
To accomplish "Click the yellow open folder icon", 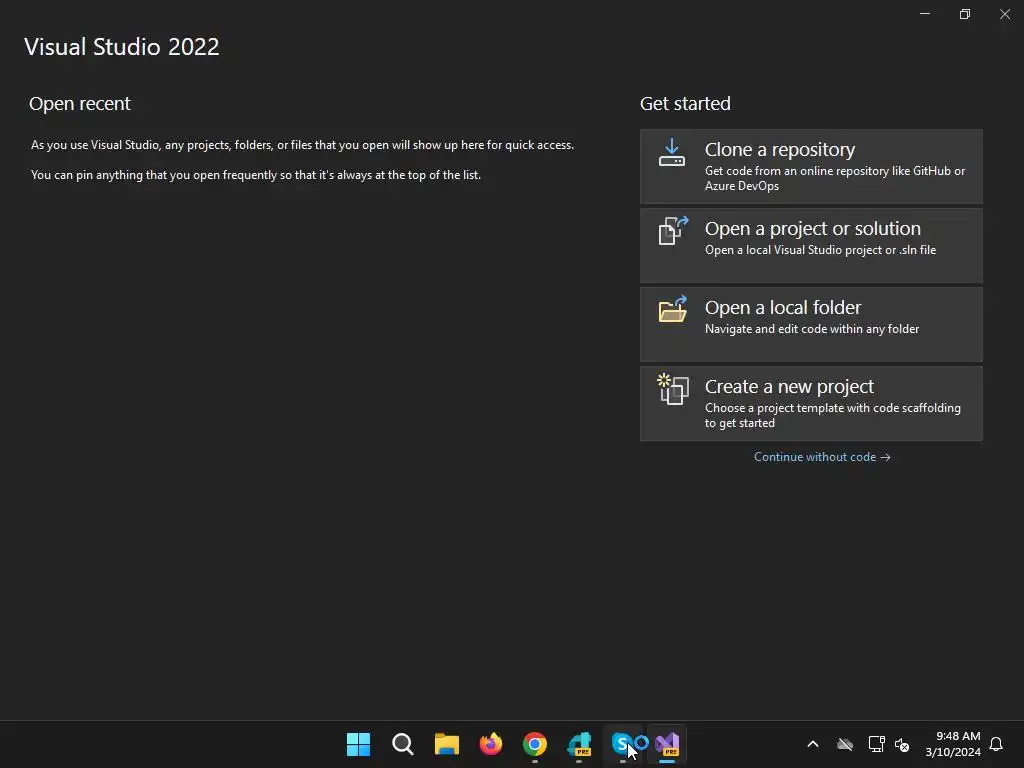I will 673,310.
